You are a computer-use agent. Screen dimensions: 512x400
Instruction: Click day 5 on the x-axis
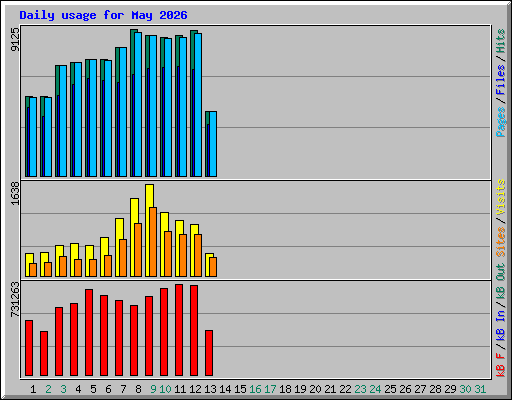click(93, 389)
